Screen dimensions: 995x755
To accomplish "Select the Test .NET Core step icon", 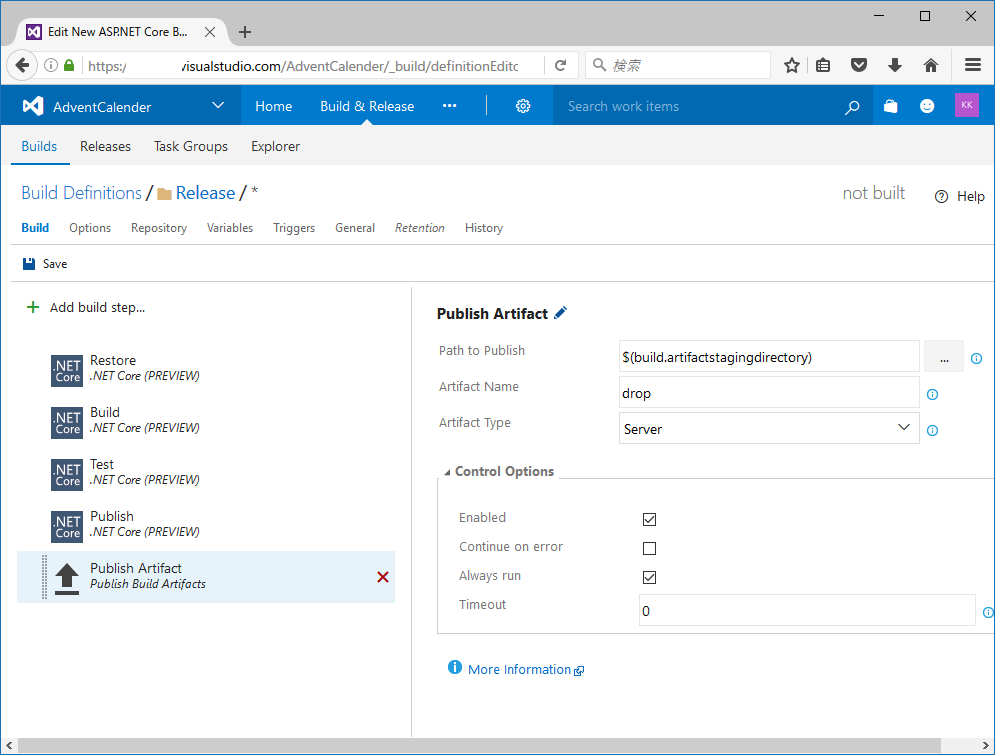I will 67,475.
